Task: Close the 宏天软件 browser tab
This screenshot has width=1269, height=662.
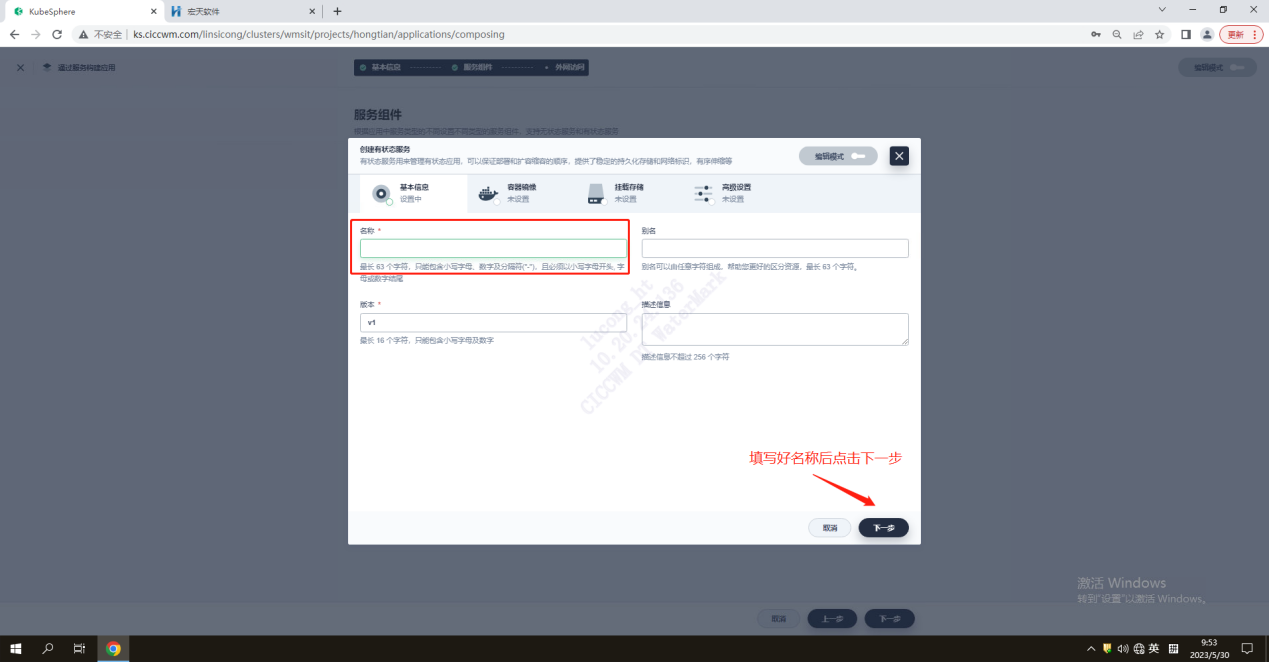Action: 311,11
